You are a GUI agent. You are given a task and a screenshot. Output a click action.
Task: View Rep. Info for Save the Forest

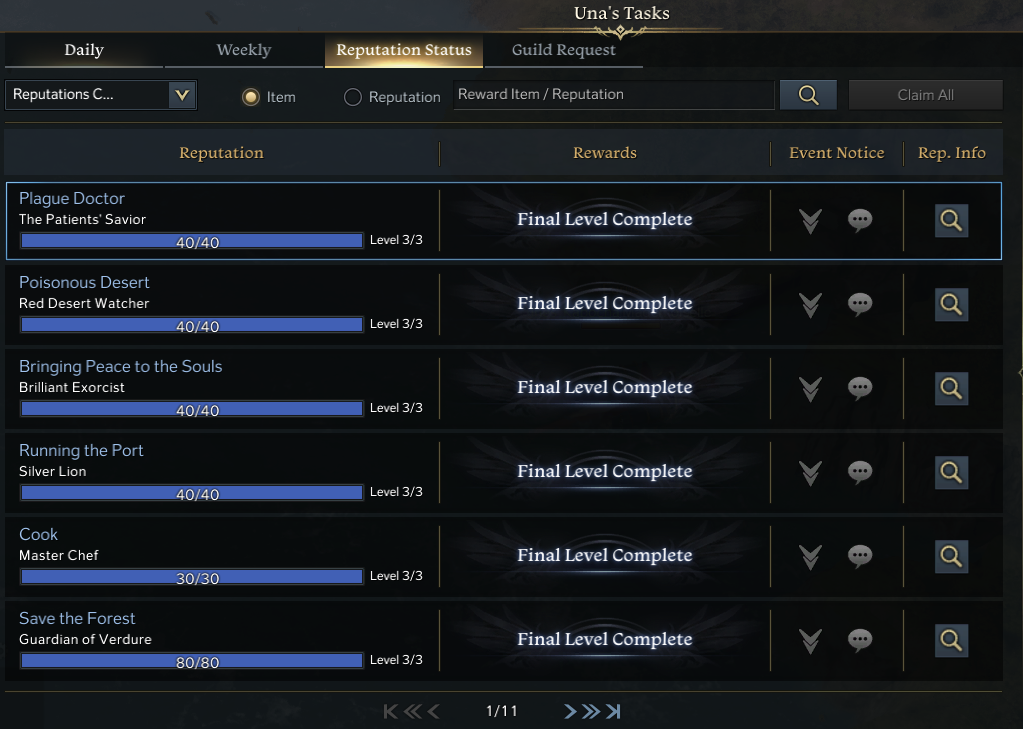(951, 640)
